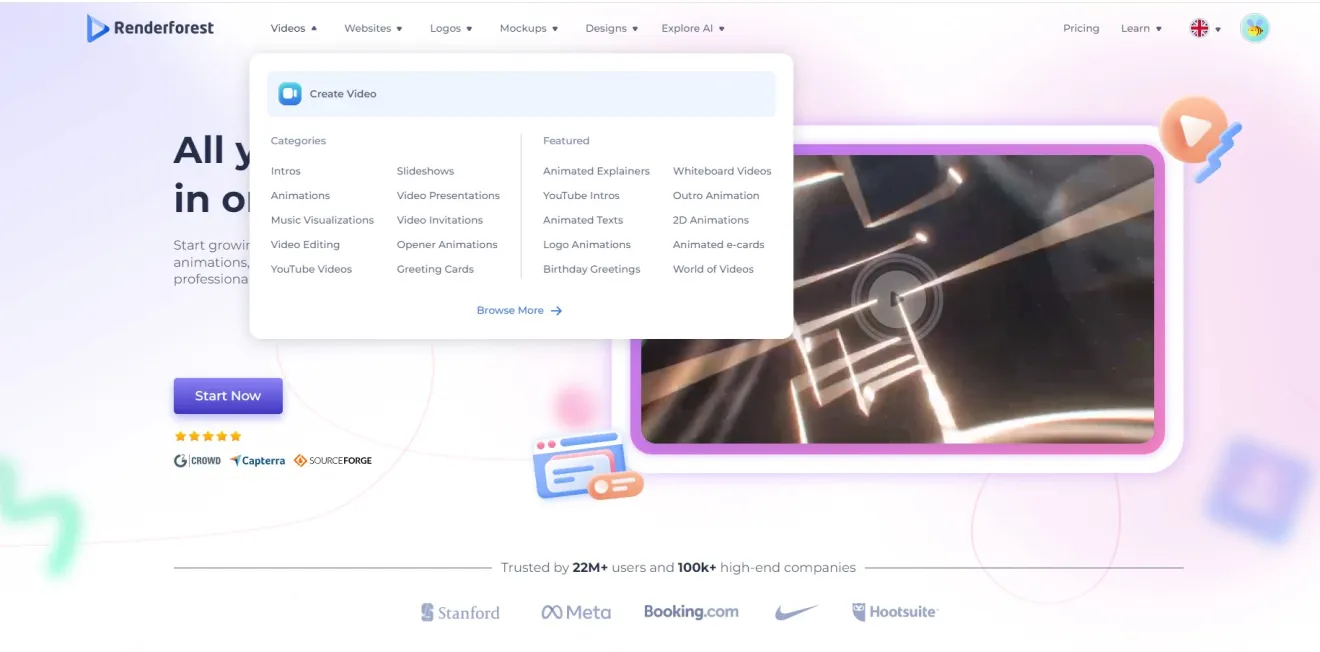Click the Browse More arrow icon
The height and width of the screenshot is (652, 1320).
coord(557,311)
